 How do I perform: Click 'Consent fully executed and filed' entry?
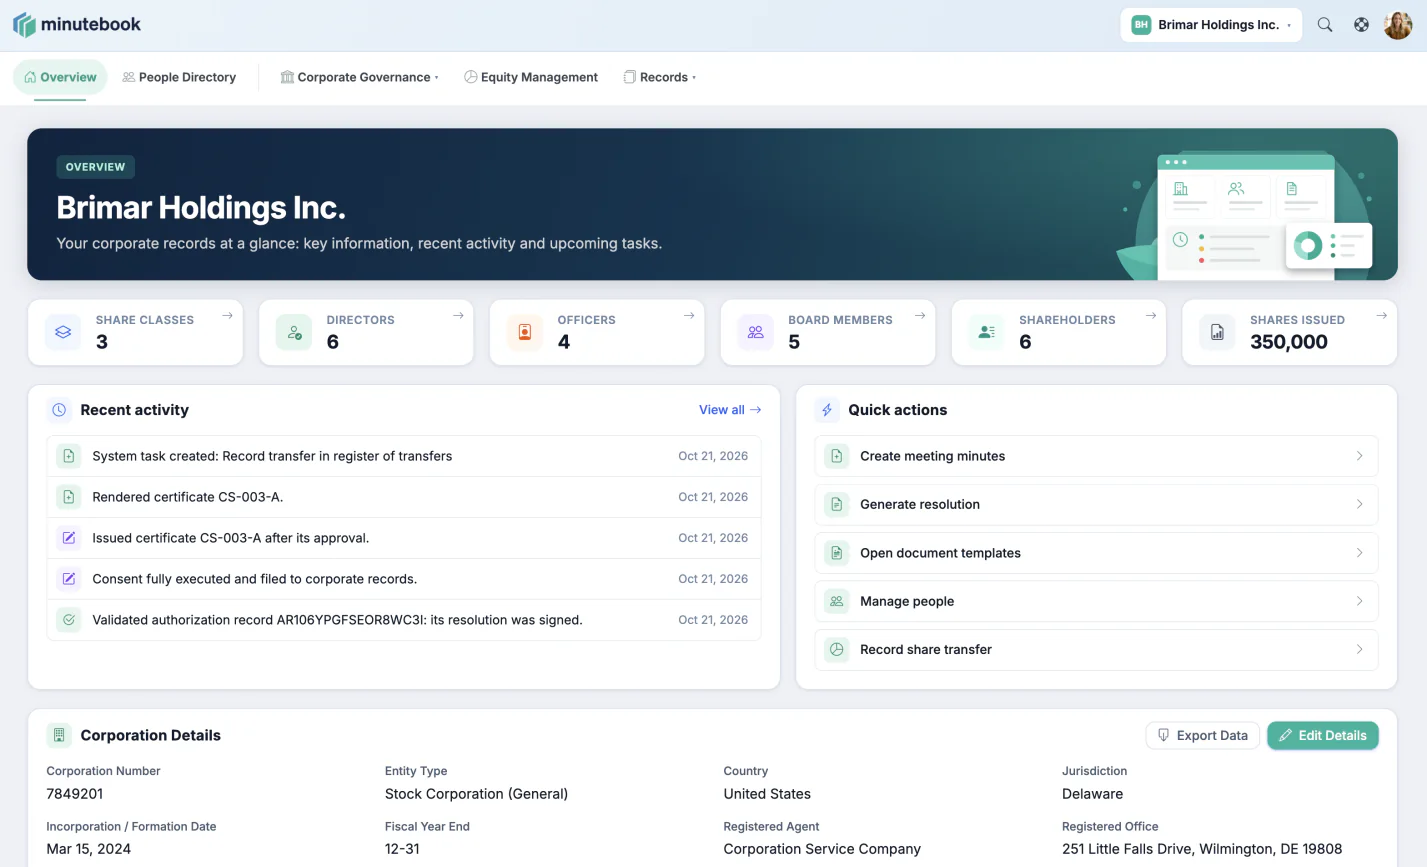404,579
